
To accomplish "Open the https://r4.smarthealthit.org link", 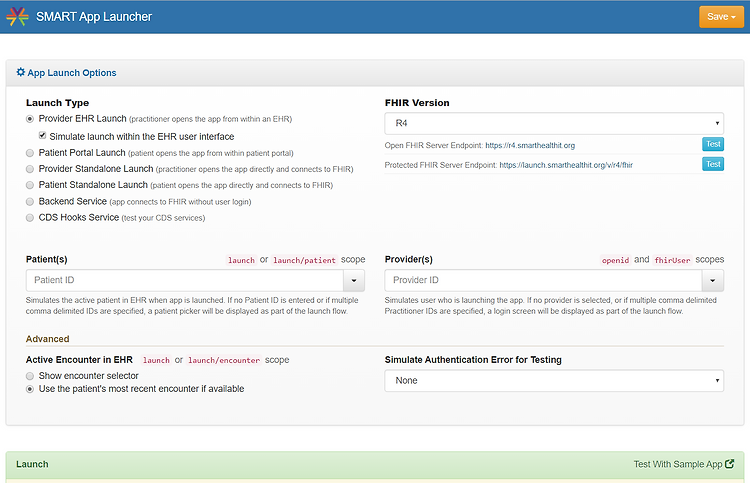I will tap(530, 145).
